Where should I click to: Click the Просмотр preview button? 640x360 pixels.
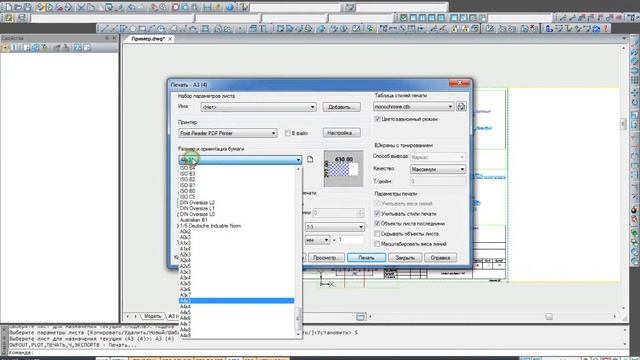tap(325, 258)
